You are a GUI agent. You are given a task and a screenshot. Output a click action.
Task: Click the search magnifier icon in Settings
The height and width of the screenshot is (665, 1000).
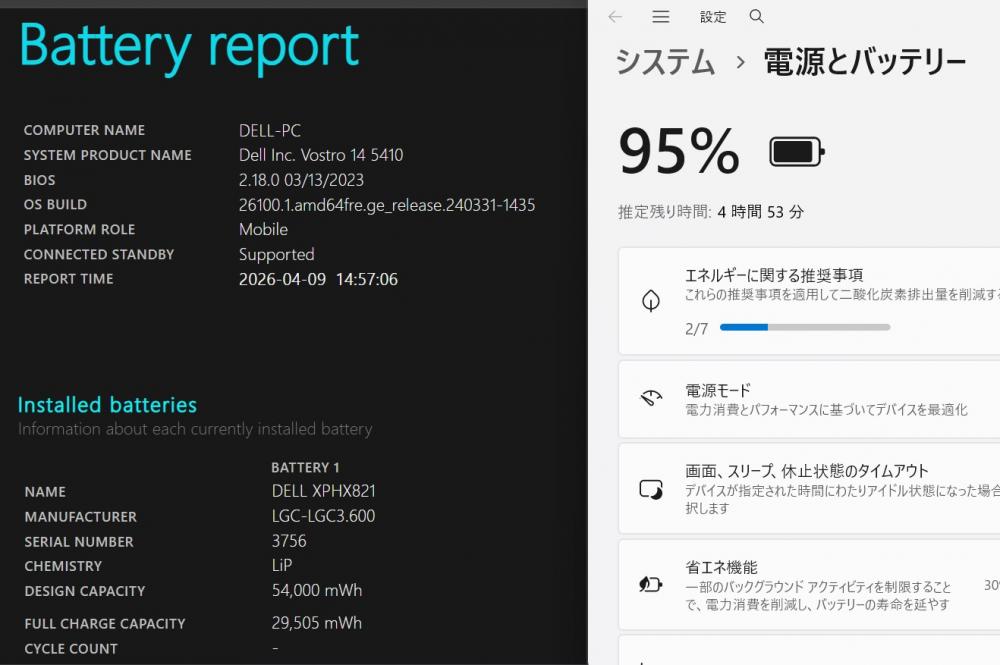tap(756, 17)
